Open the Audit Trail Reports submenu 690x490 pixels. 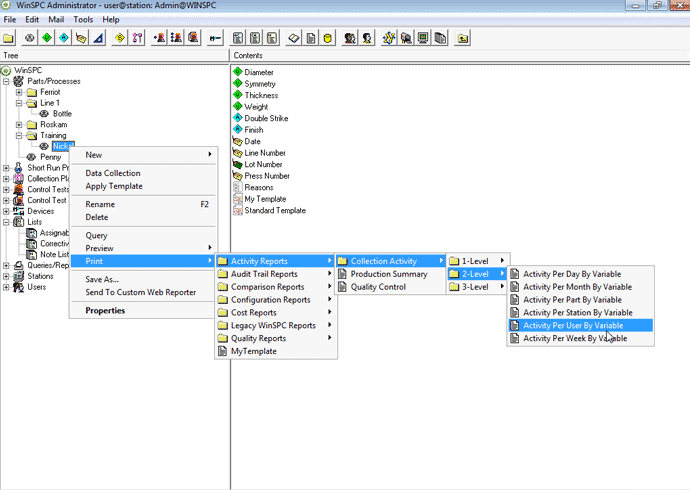(x=264, y=274)
